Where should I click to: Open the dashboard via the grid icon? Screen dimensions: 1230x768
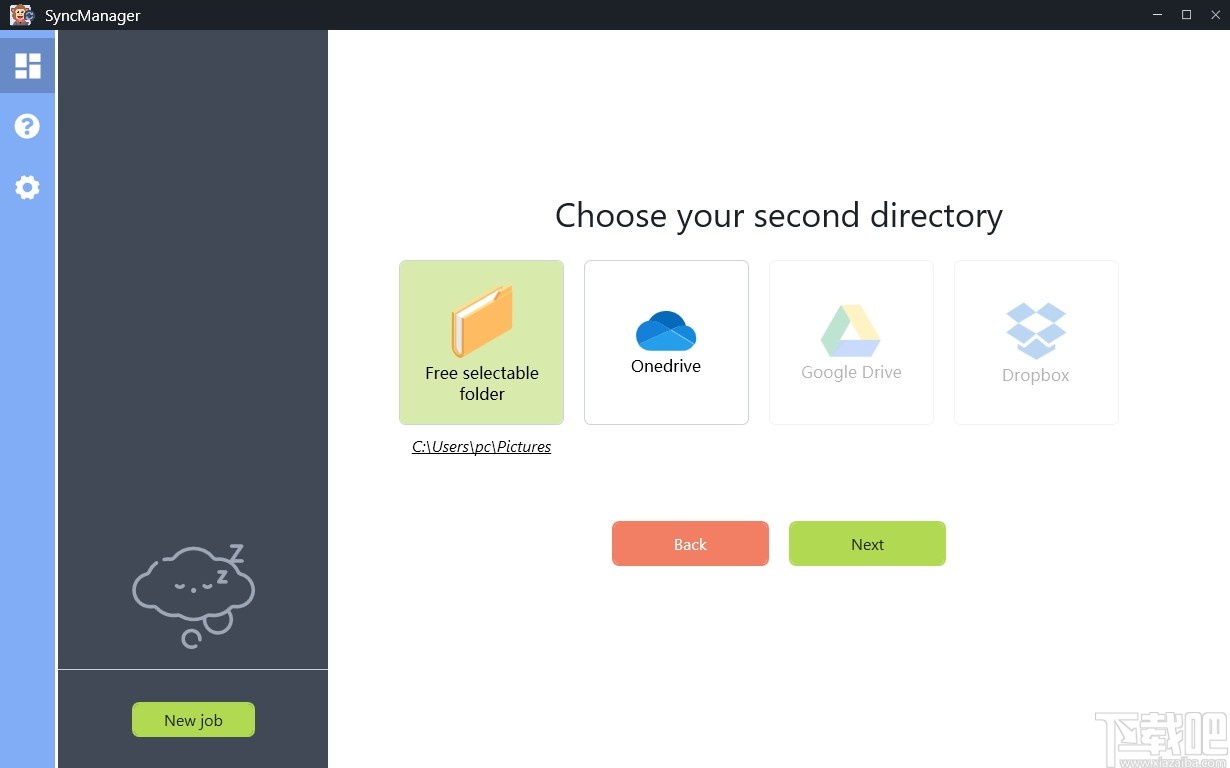click(x=26, y=64)
